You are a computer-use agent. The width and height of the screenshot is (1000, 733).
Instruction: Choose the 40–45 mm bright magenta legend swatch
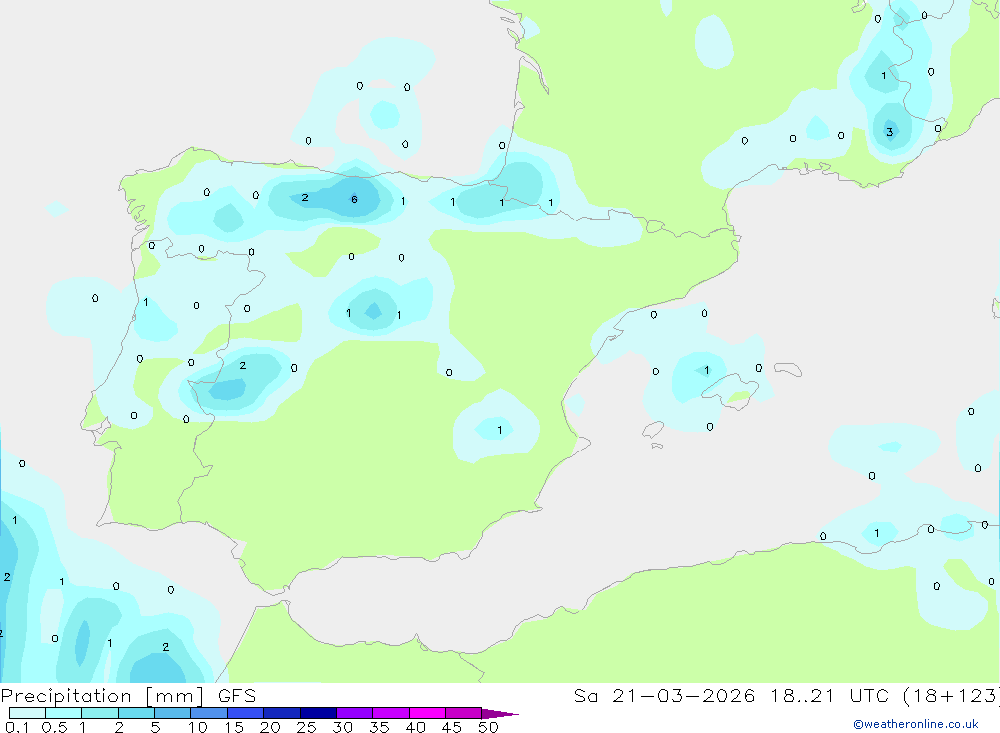(x=427, y=713)
